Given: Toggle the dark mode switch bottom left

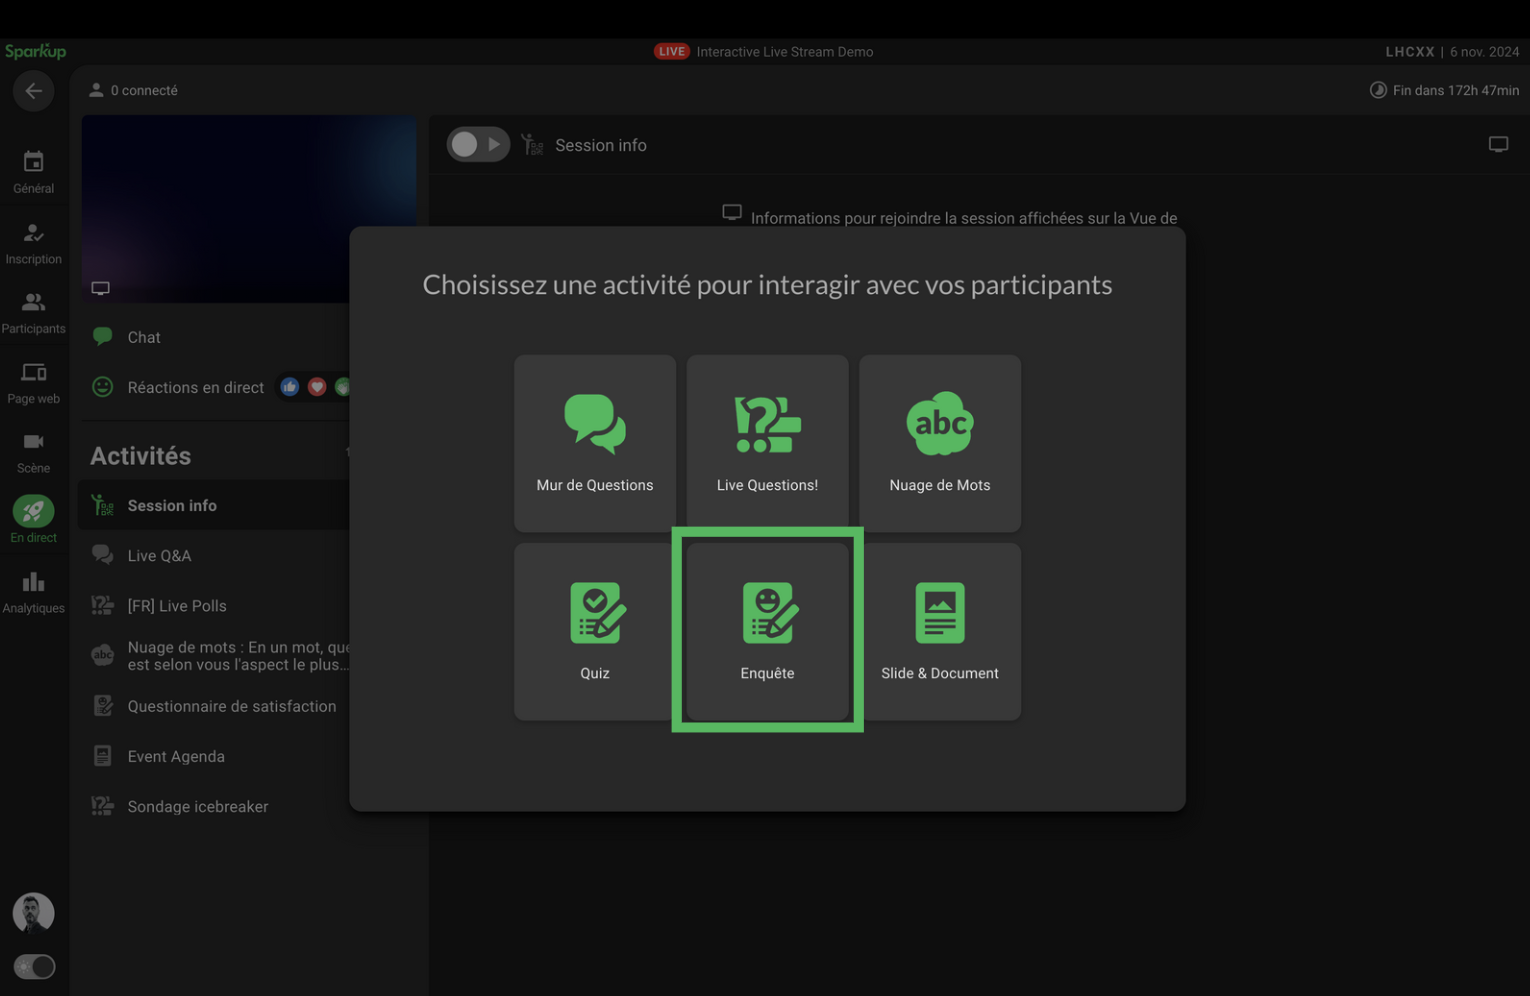Looking at the screenshot, I should click(34, 966).
